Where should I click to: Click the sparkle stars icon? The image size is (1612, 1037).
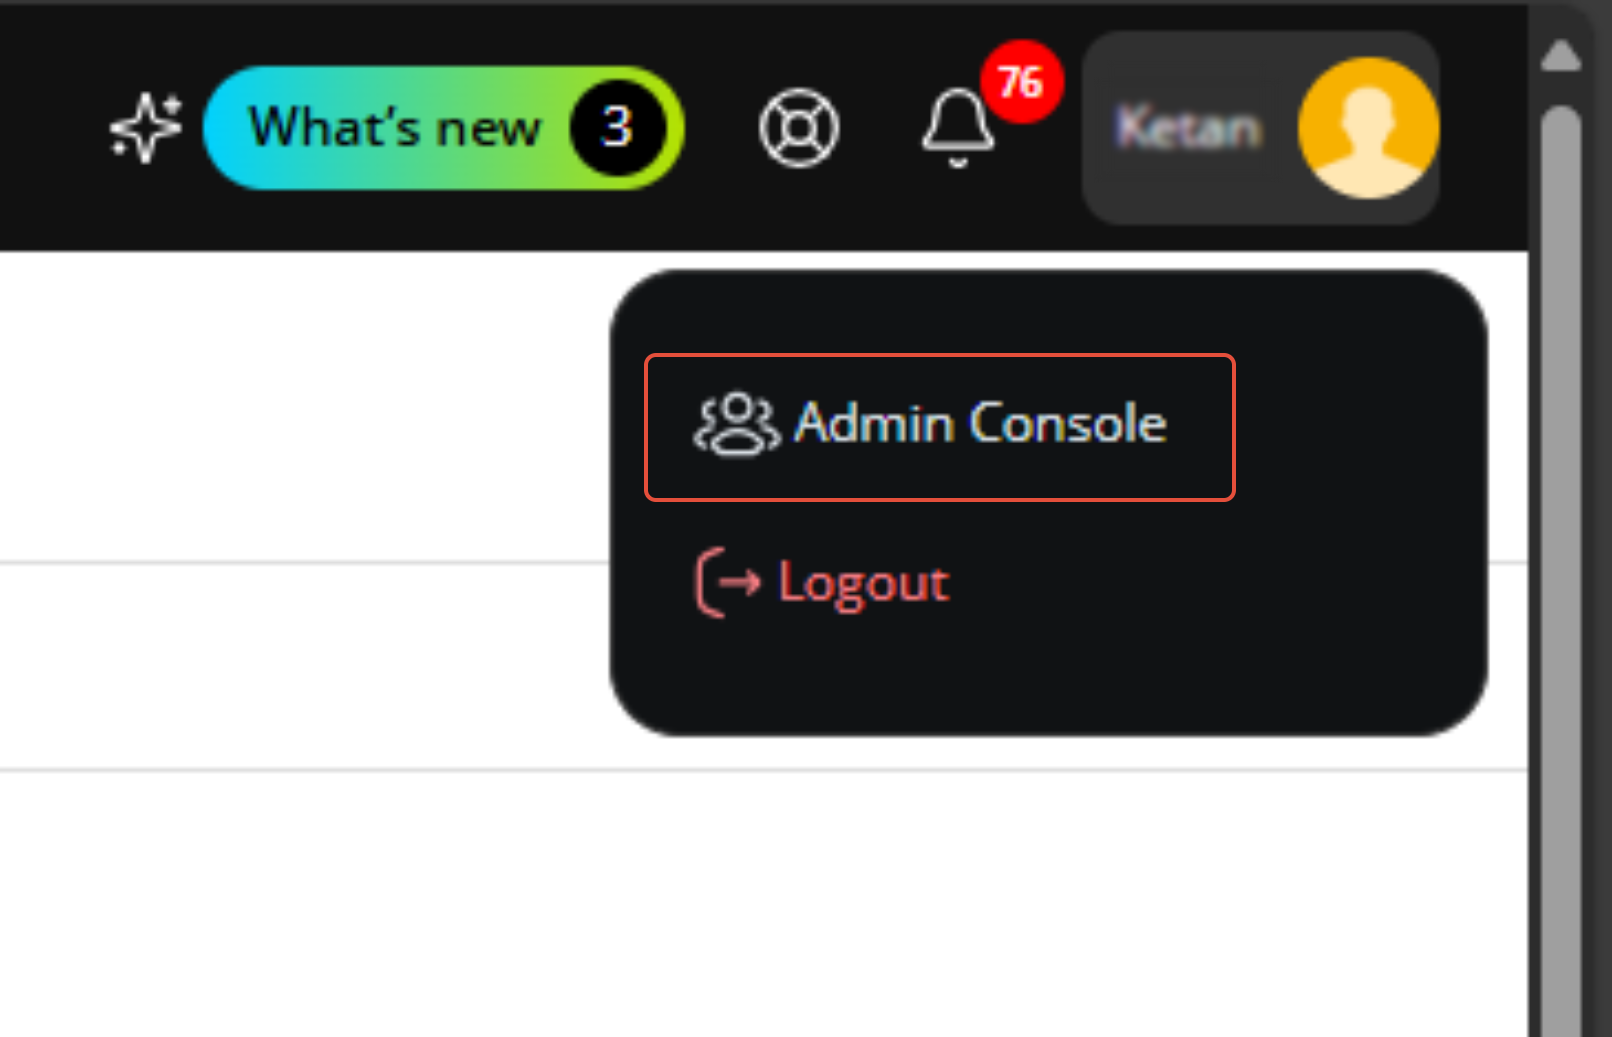[146, 127]
